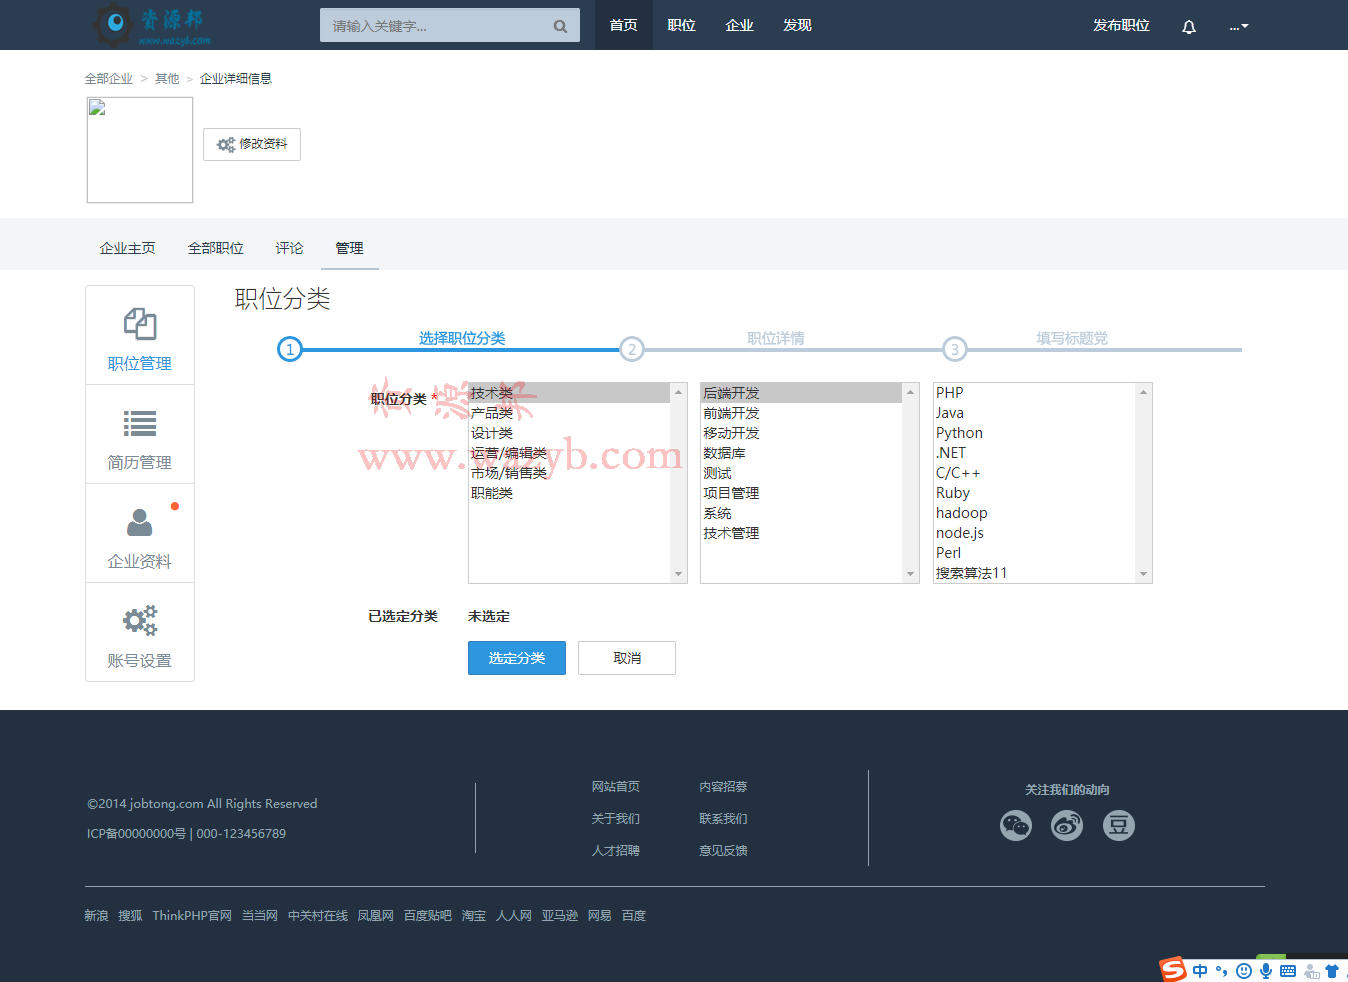This screenshot has width=1348, height=982.
Task: Click the first category list's down arrow
Action: point(679,574)
